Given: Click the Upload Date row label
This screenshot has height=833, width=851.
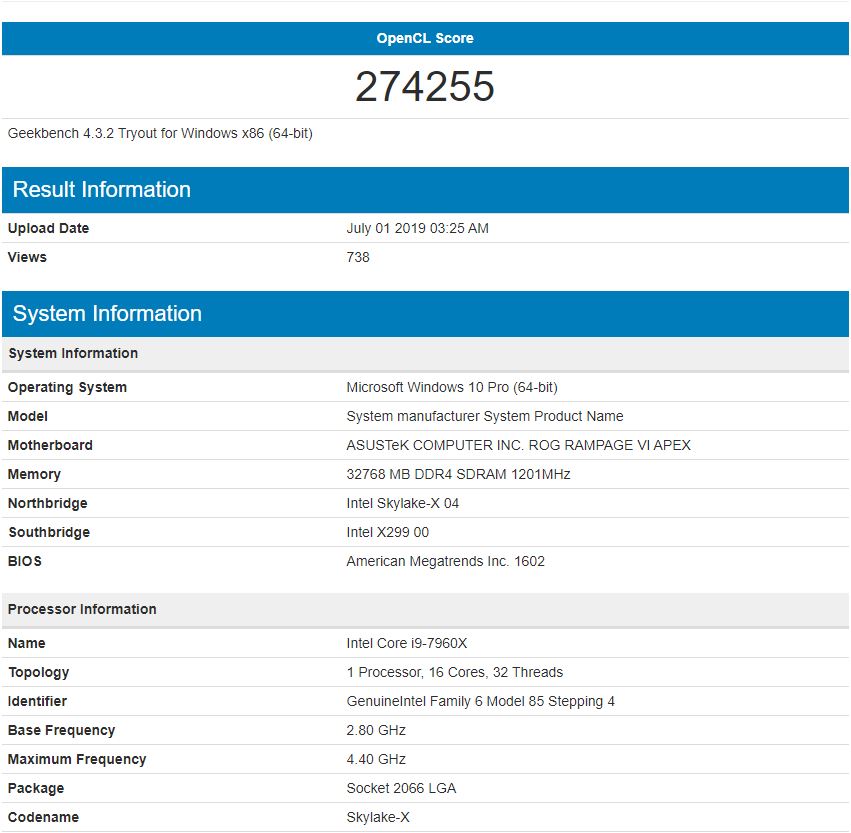Looking at the screenshot, I should pyautogui.click(x=46, y=228).
